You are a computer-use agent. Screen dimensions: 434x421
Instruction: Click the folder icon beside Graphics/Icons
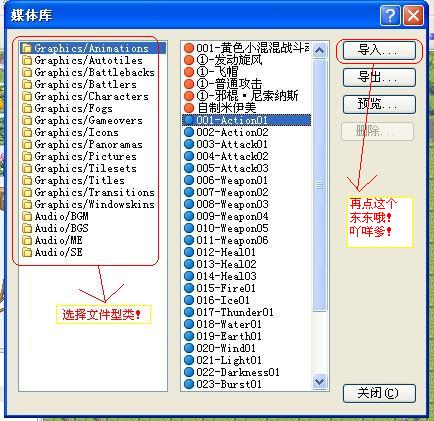[26, 132]
